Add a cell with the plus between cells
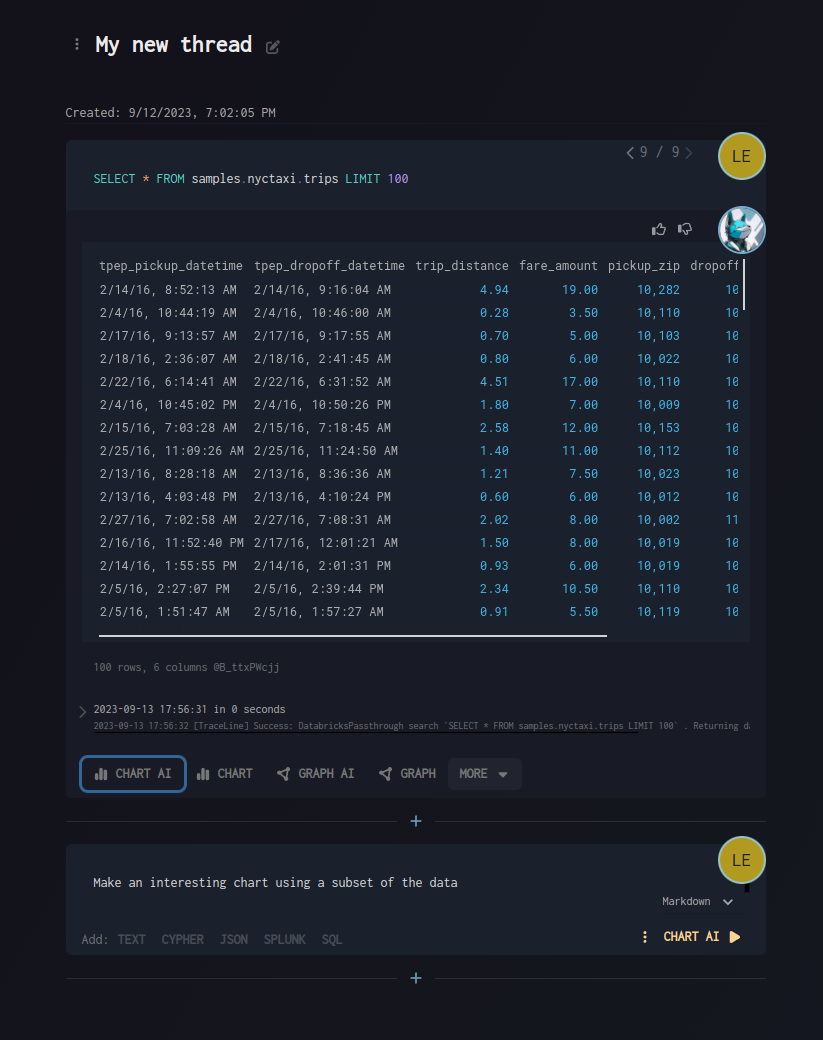This screenshot has width=823, height=1040. [416, 821]
